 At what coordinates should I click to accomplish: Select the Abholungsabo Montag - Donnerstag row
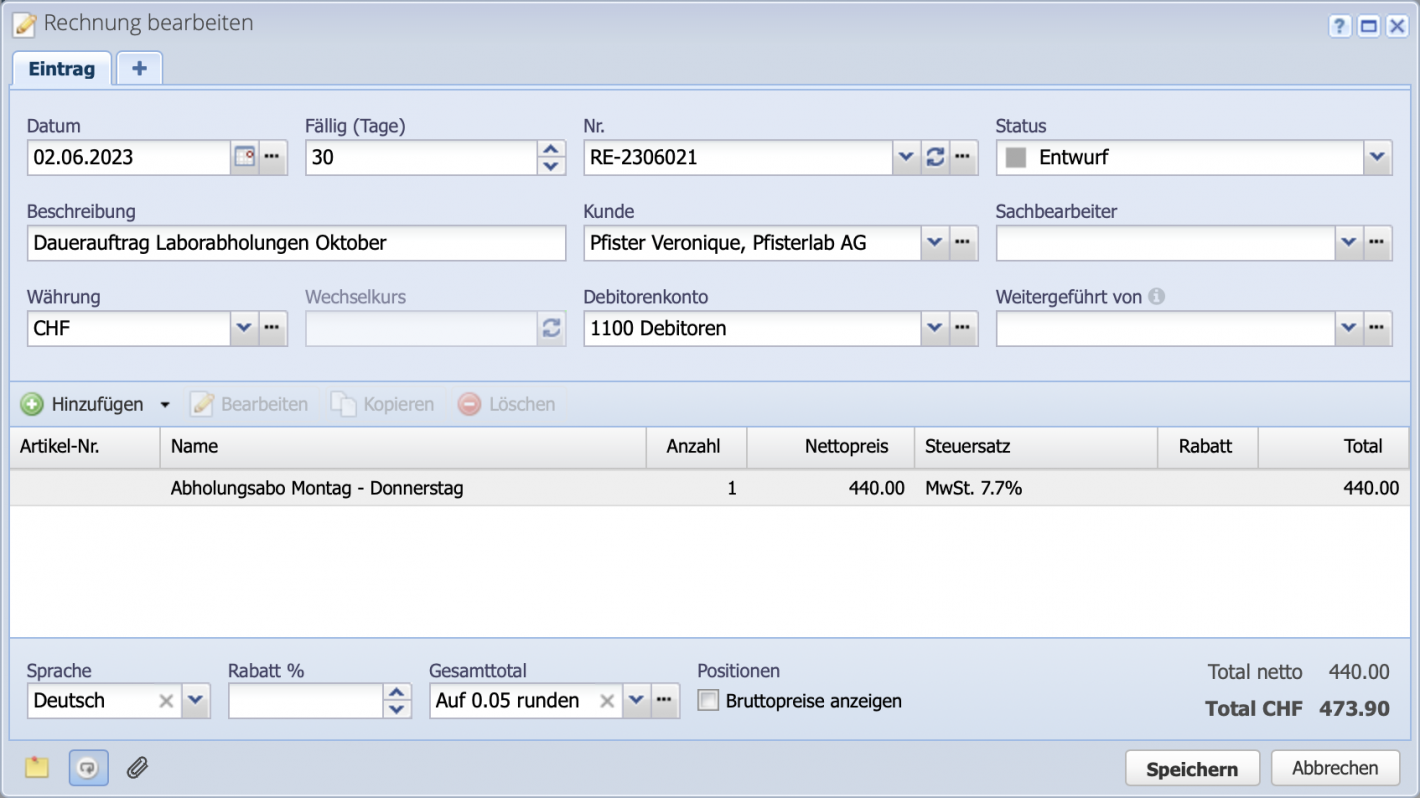[316, 488]
